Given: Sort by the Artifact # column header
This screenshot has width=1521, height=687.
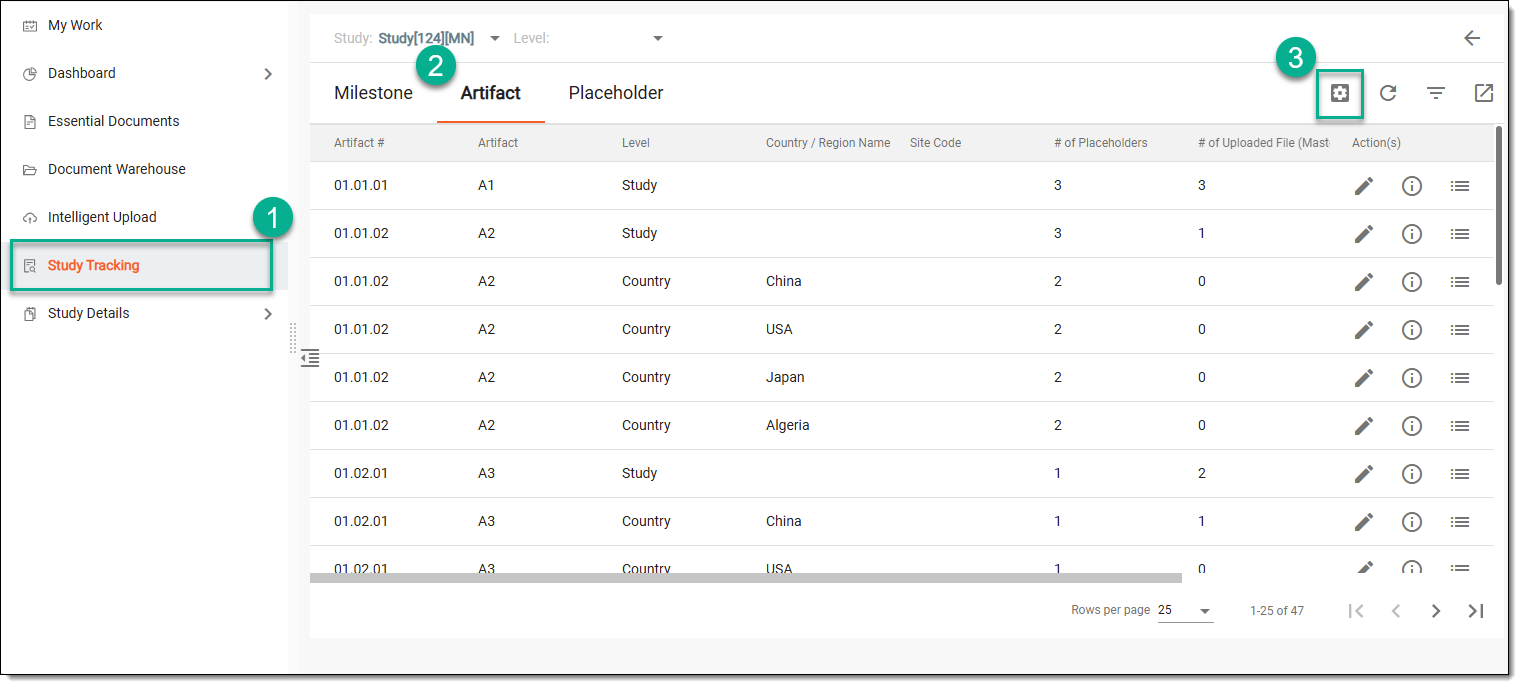Looking at the screenshot, I should tap(359, 143).
